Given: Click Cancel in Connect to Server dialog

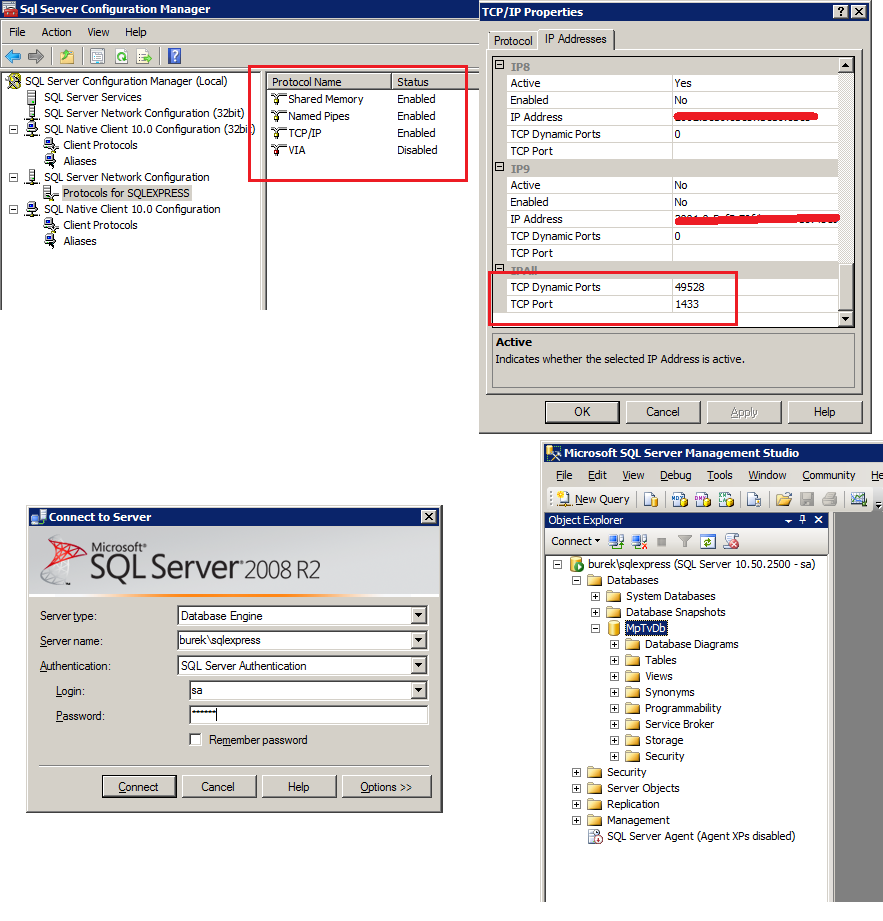Looking at the screenshot, I should click(x=219, y=786).
